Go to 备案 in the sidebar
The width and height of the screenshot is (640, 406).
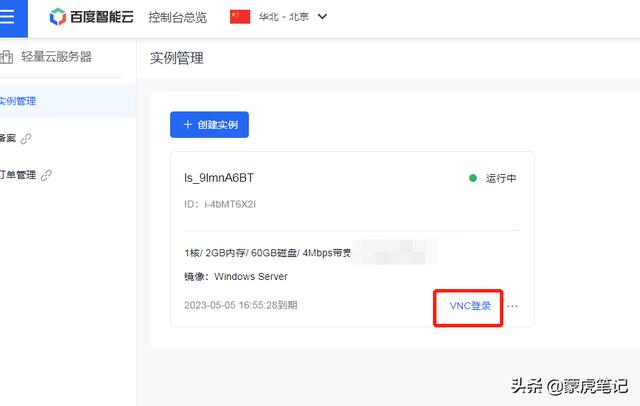click(8, 138)
